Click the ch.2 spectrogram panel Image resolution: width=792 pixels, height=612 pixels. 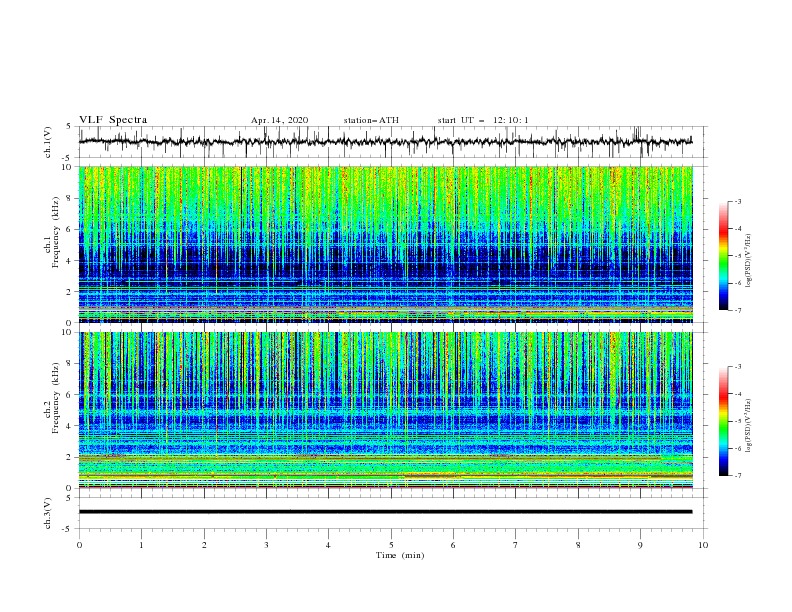pos(386,410)
